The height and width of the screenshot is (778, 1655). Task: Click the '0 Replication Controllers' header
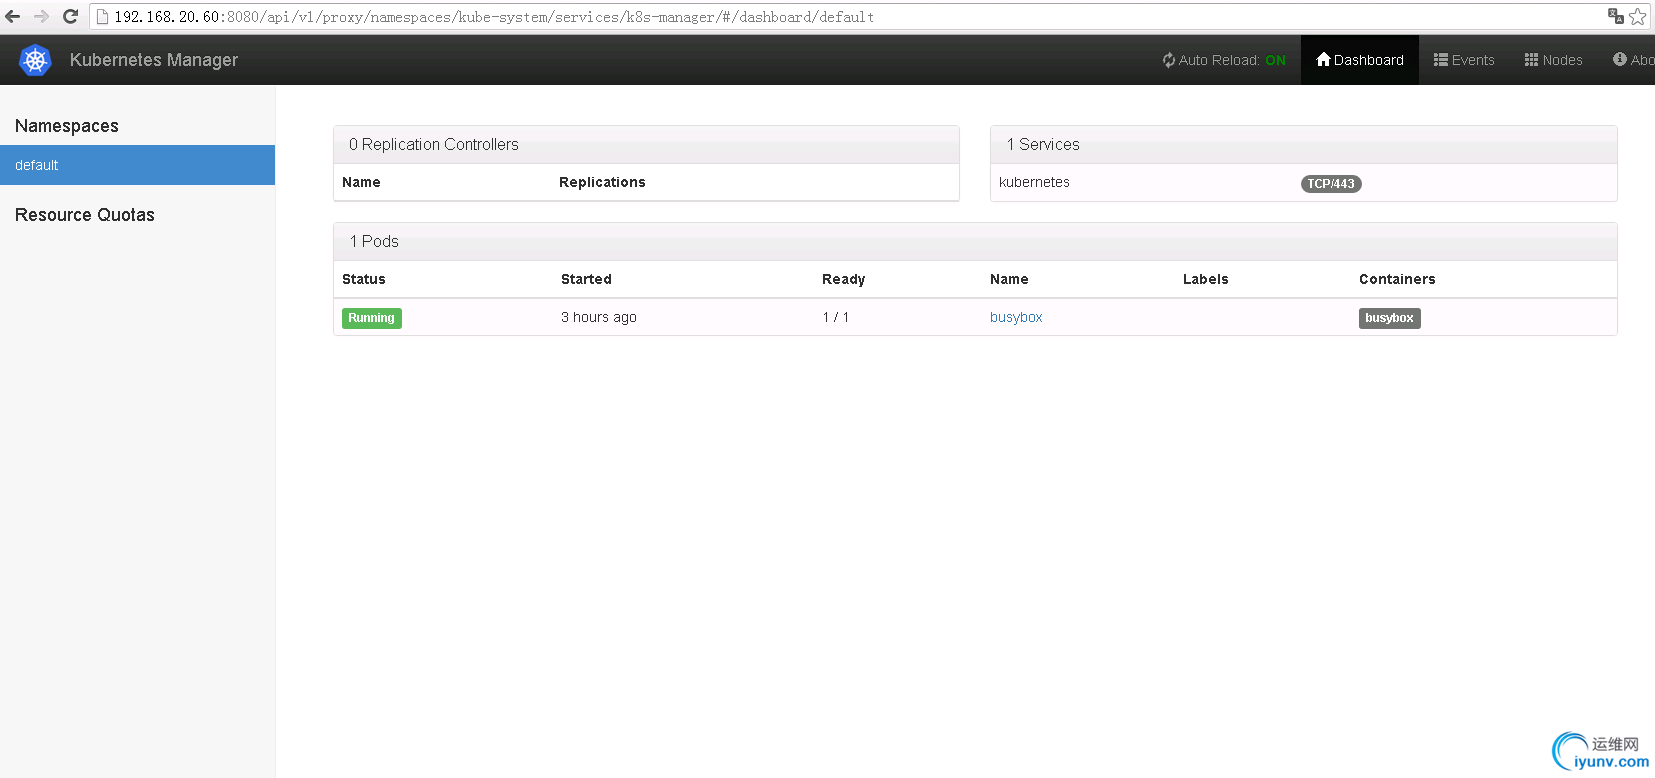(646, 144)
